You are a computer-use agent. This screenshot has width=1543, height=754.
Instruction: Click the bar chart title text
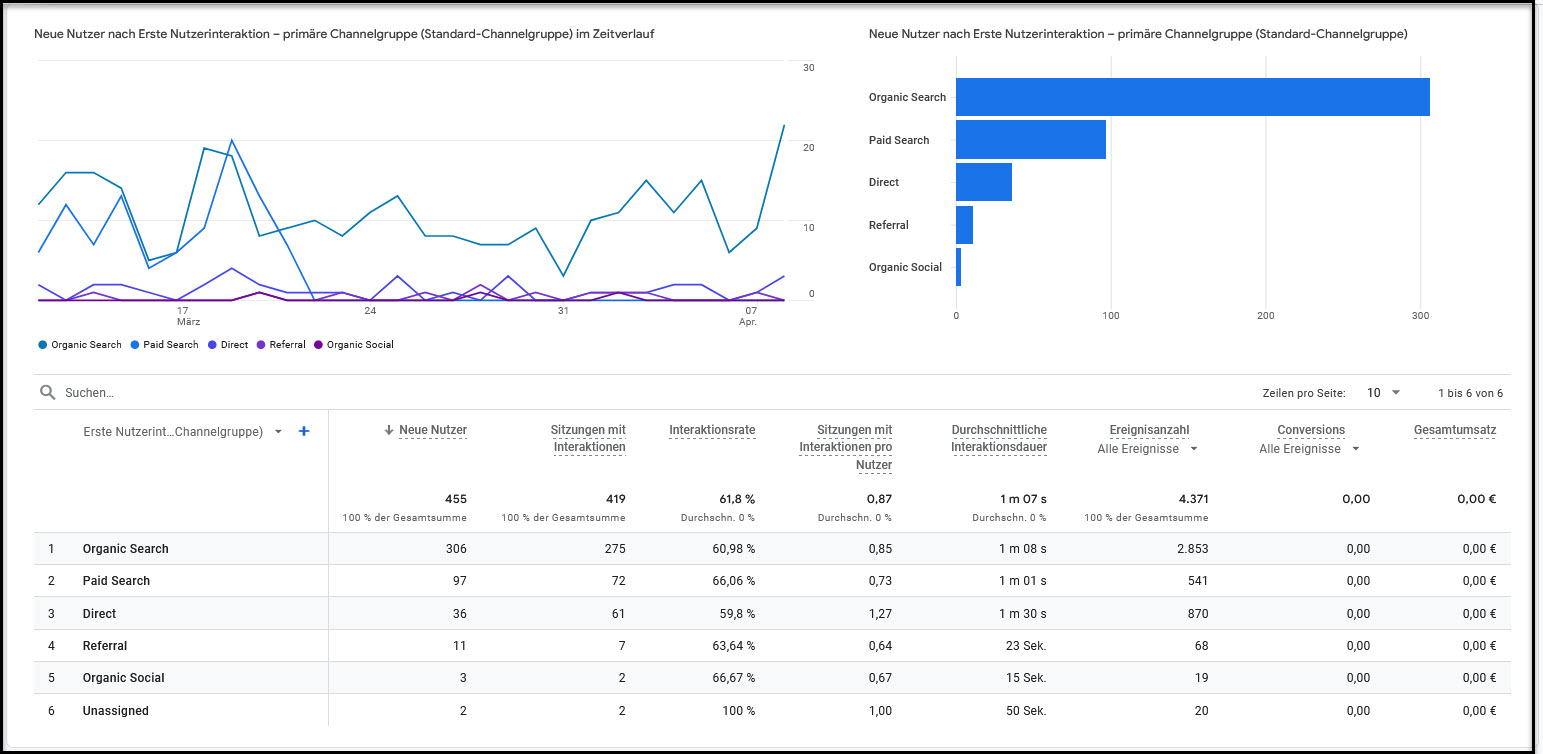(1138, 34)
